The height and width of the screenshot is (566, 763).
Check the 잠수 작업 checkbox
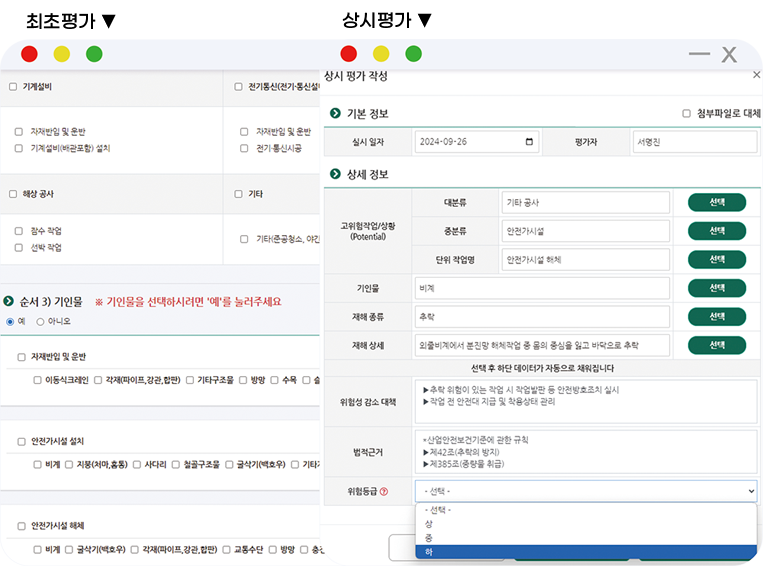(19, 231)
